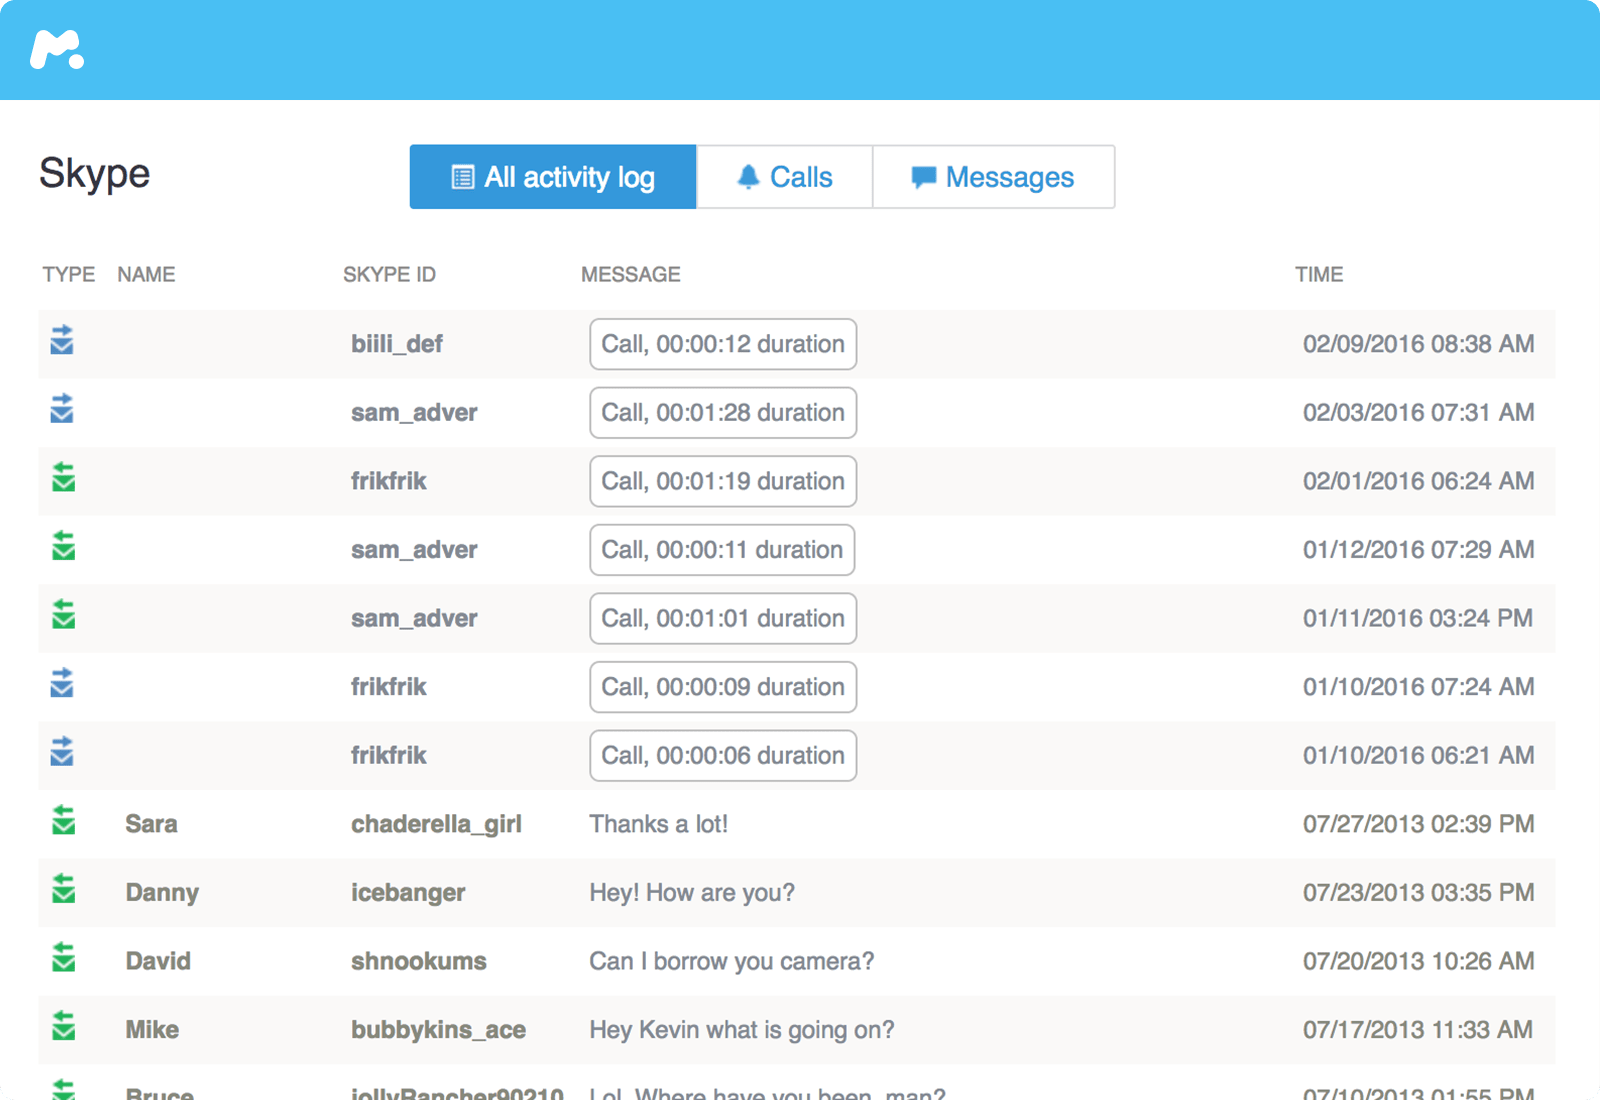
Task: Click incoming message icon for Mike
Action: [63, 1026]
